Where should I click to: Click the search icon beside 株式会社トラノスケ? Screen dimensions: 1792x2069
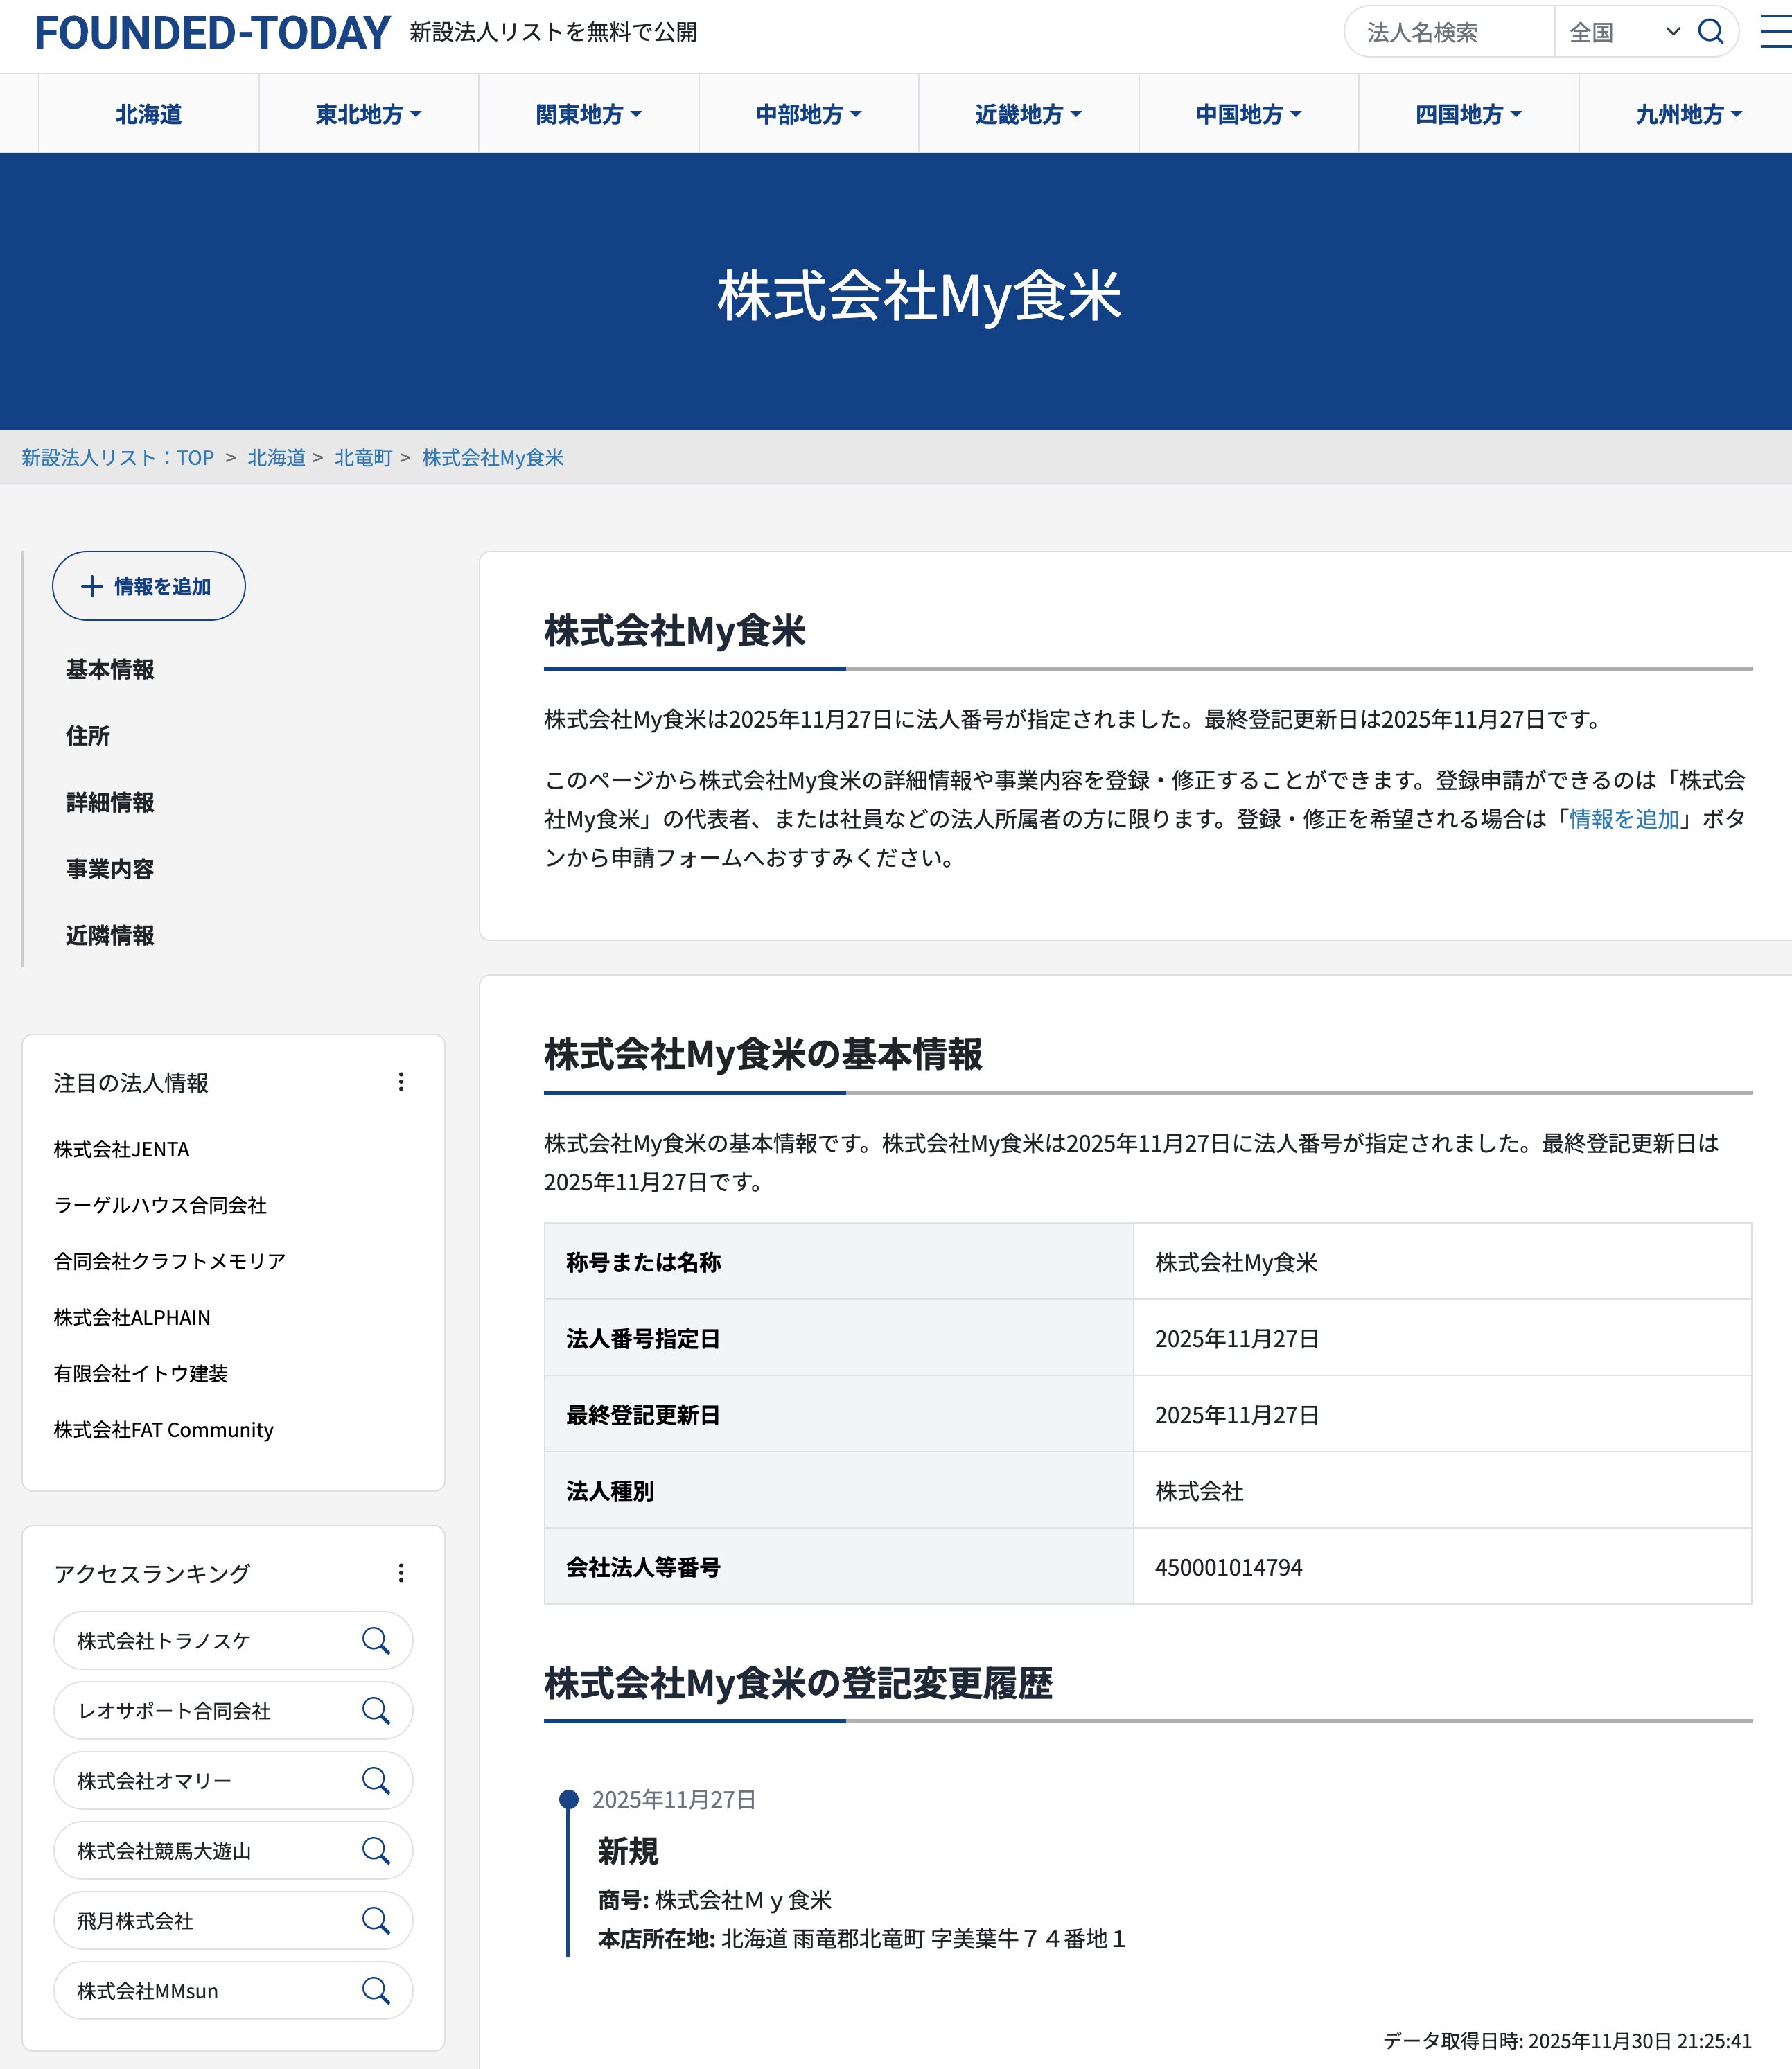pos(377,1641)
